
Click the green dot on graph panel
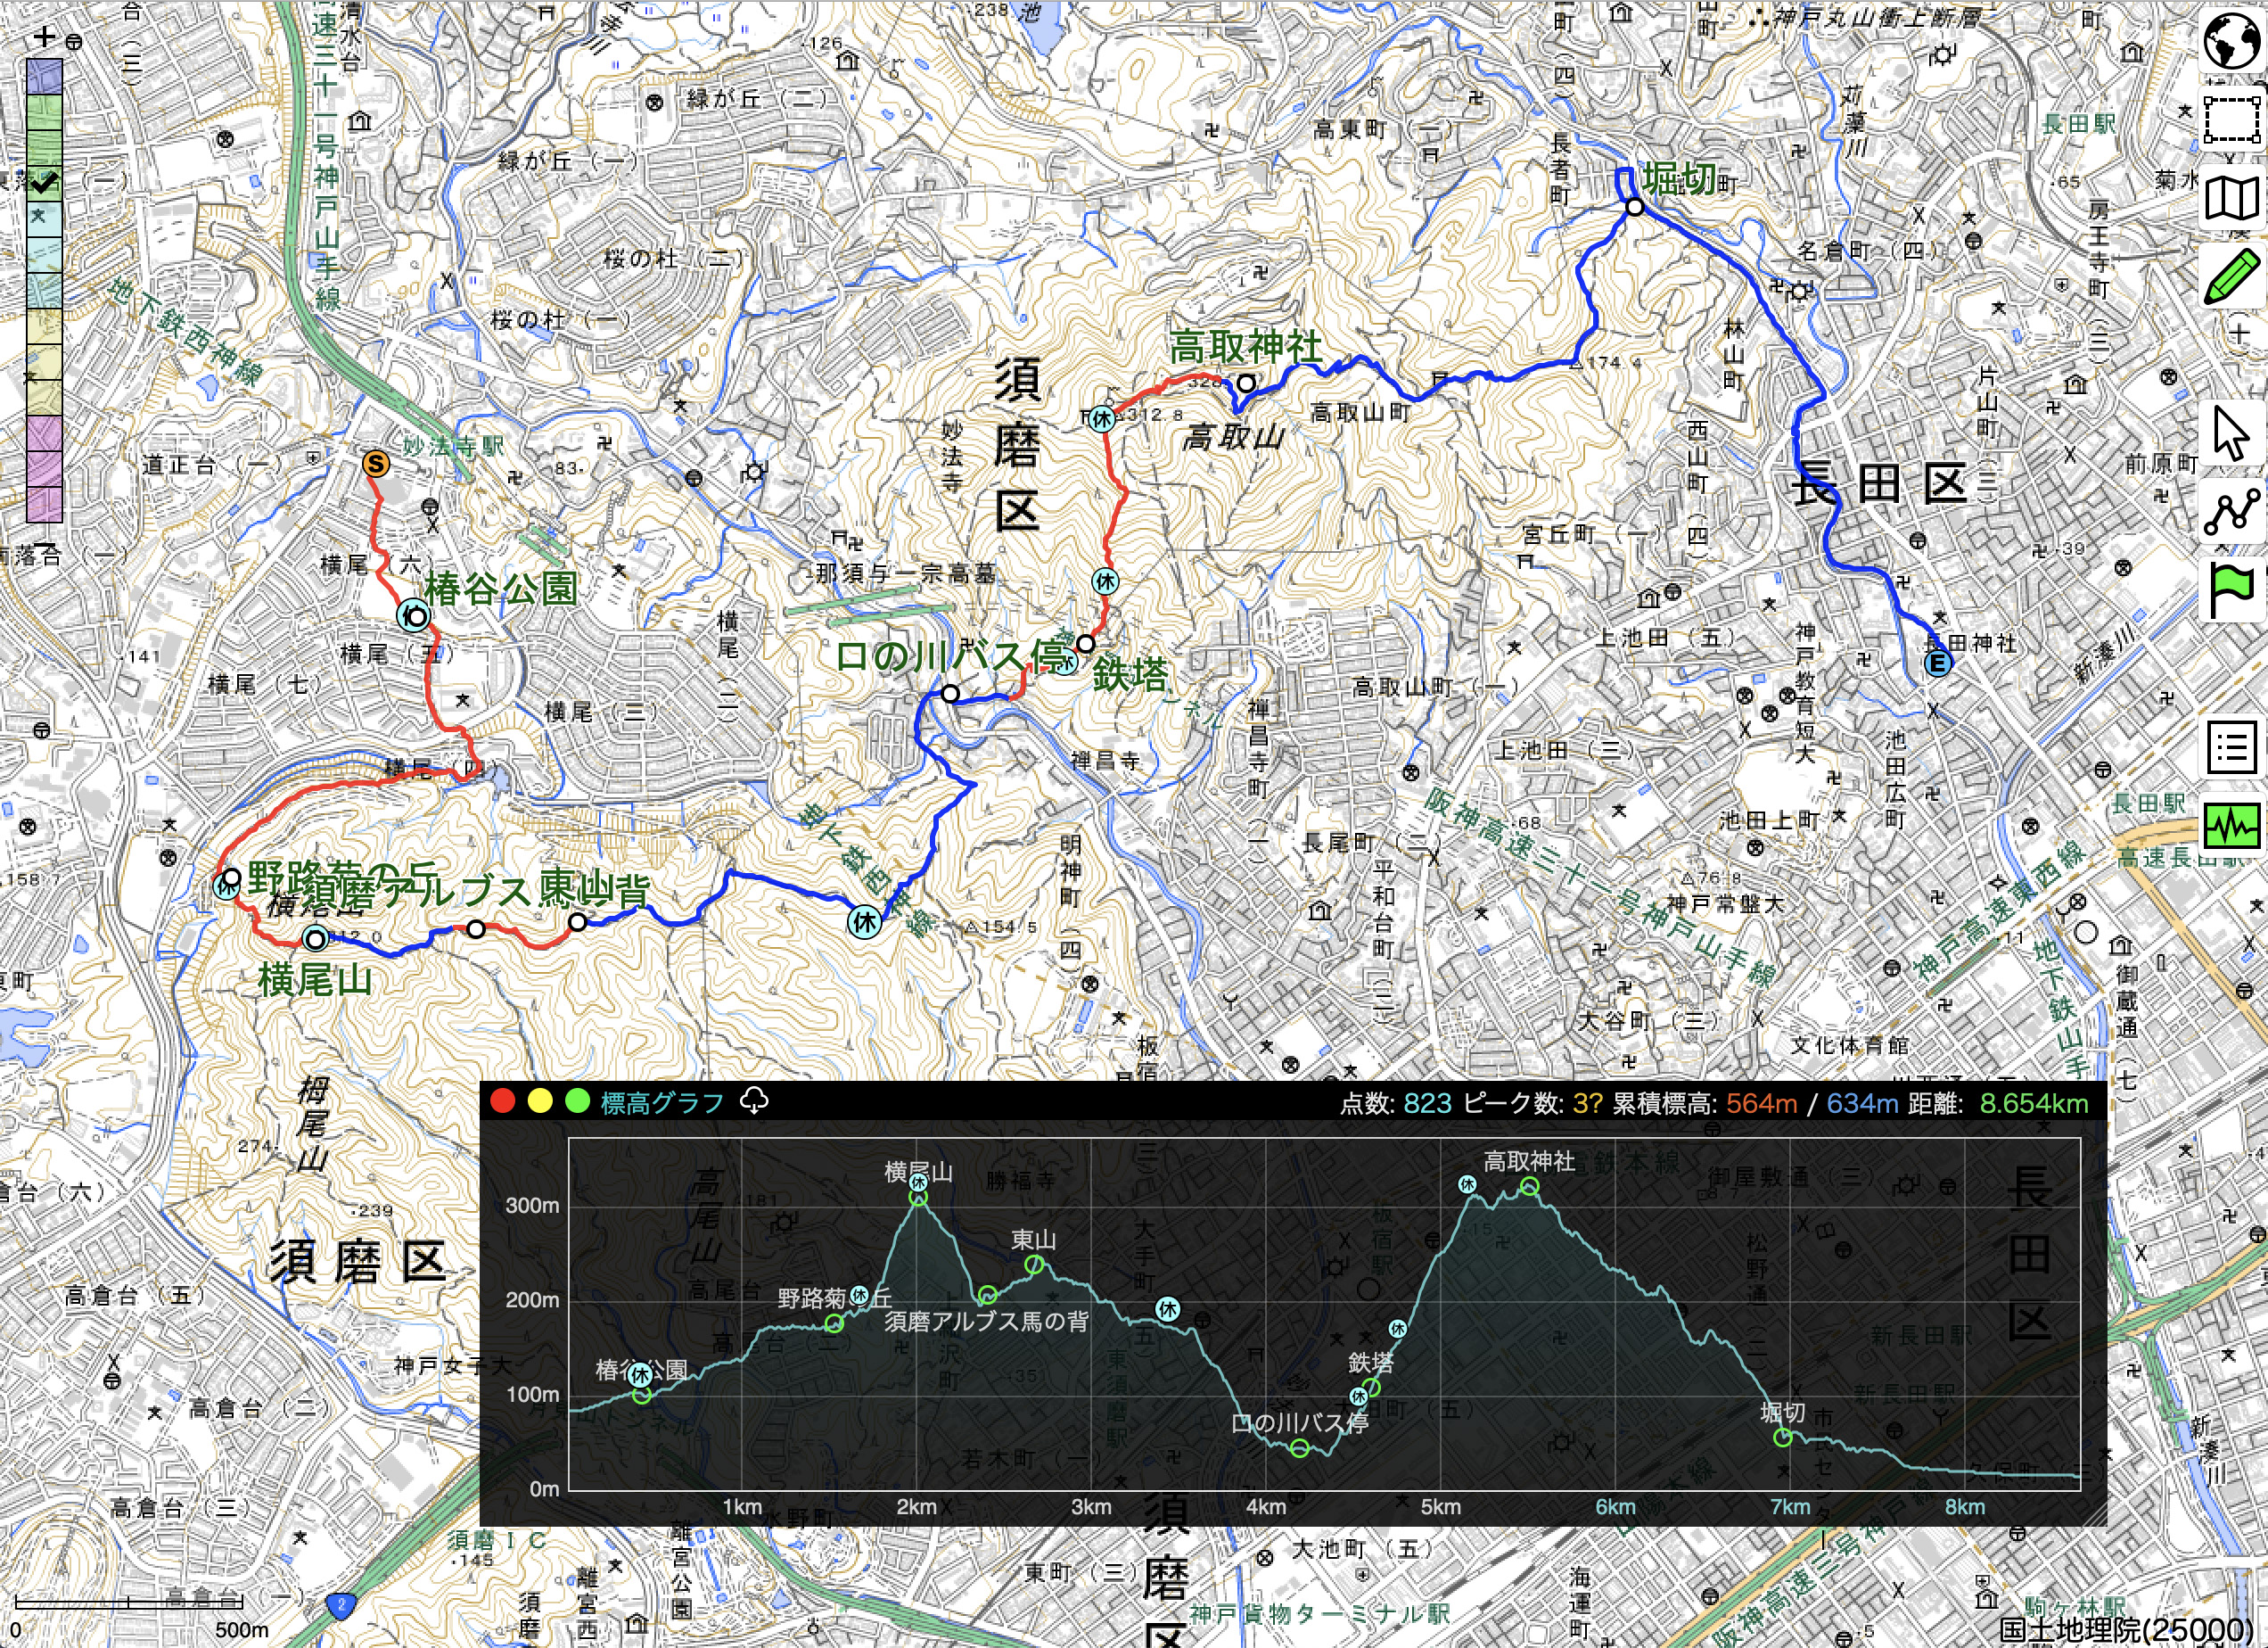tap(577, 1102)
